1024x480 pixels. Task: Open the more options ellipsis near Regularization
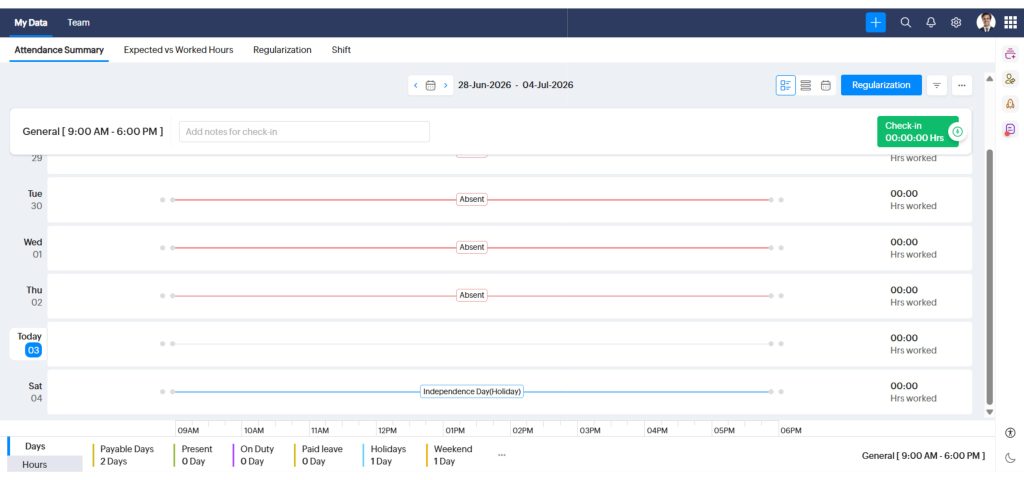click(x=962, y=85)
